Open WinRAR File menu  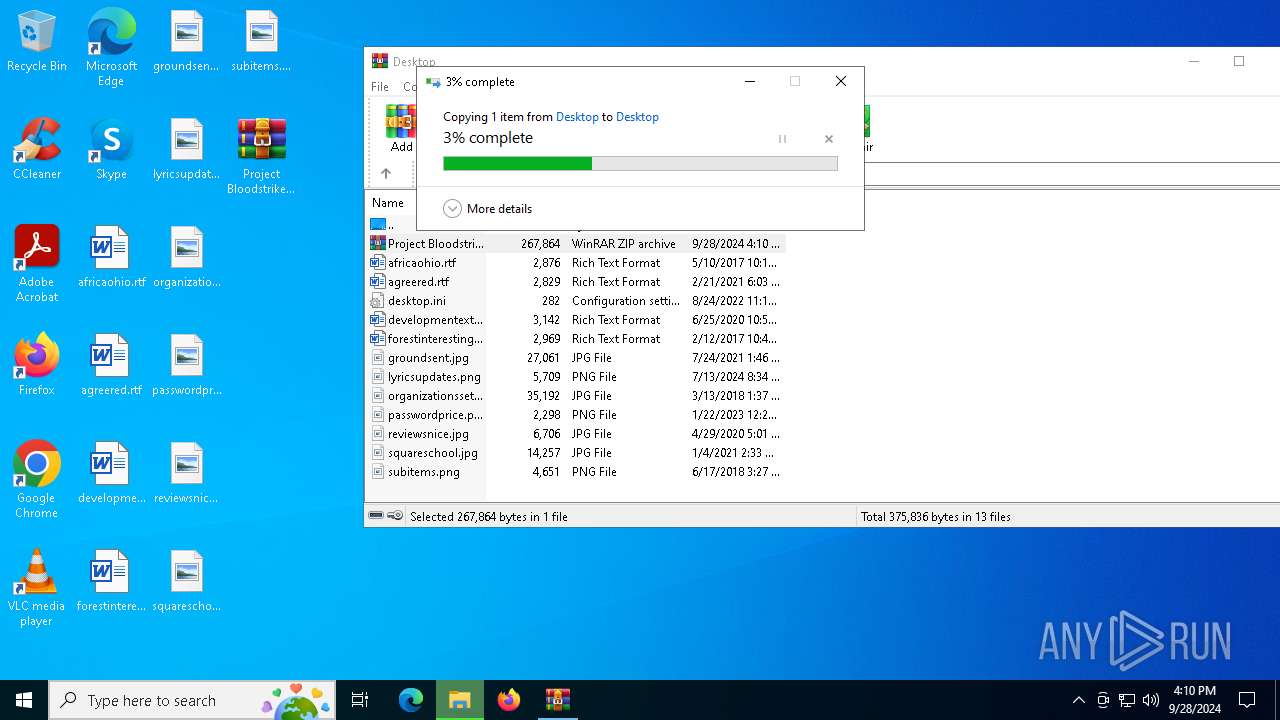380,87
